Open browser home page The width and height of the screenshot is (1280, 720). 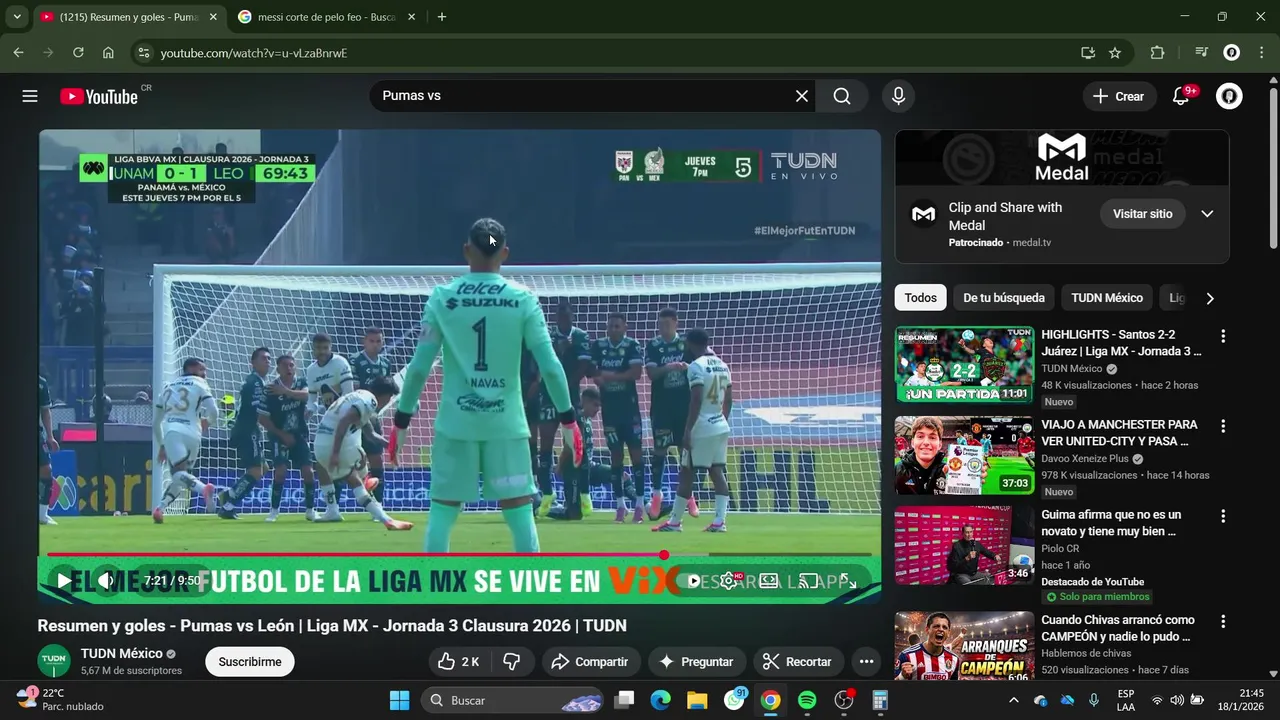[108, 53]
